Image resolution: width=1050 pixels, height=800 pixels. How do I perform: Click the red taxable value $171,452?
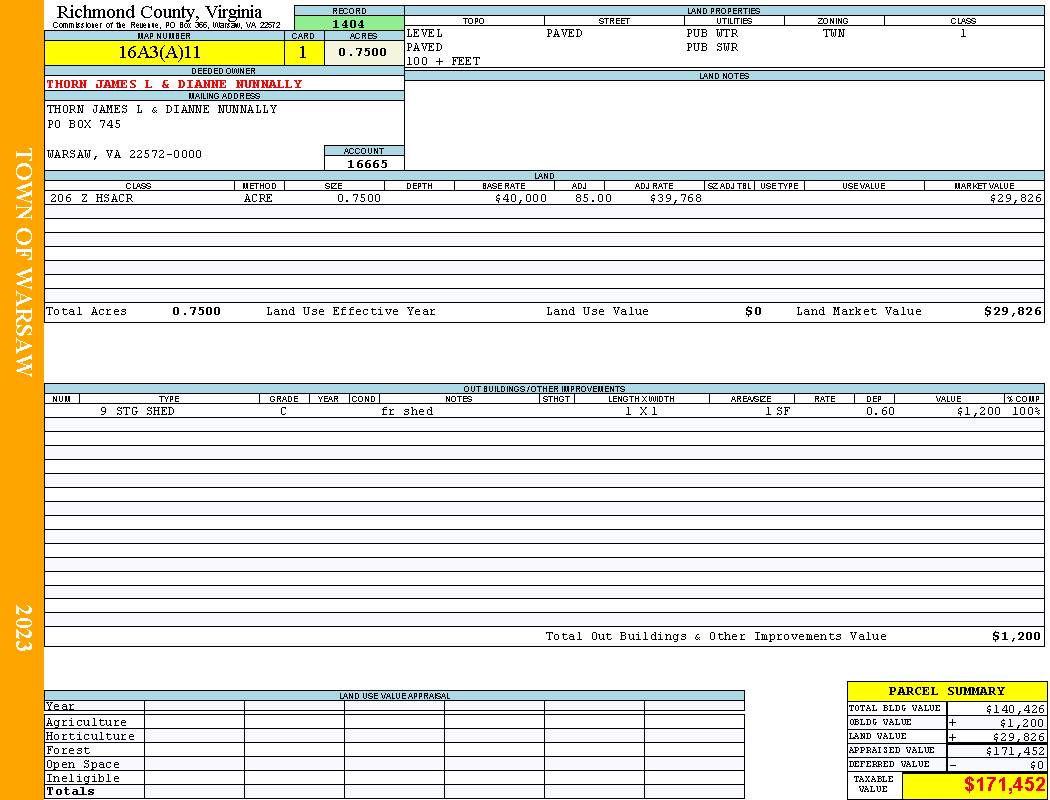pos(1004,785)
